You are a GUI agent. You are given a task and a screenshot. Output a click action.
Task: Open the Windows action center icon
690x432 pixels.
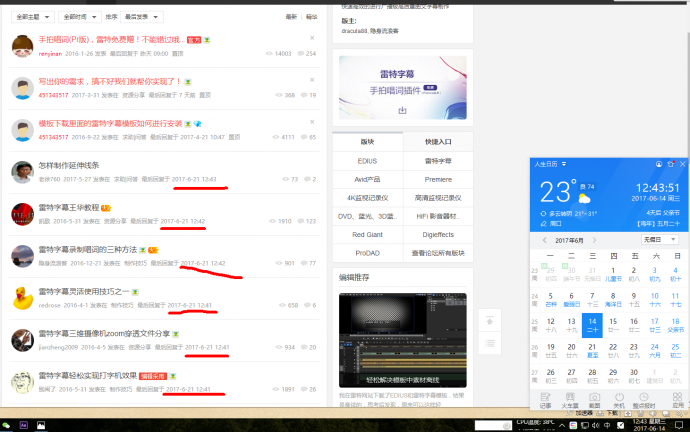[679, 425]
